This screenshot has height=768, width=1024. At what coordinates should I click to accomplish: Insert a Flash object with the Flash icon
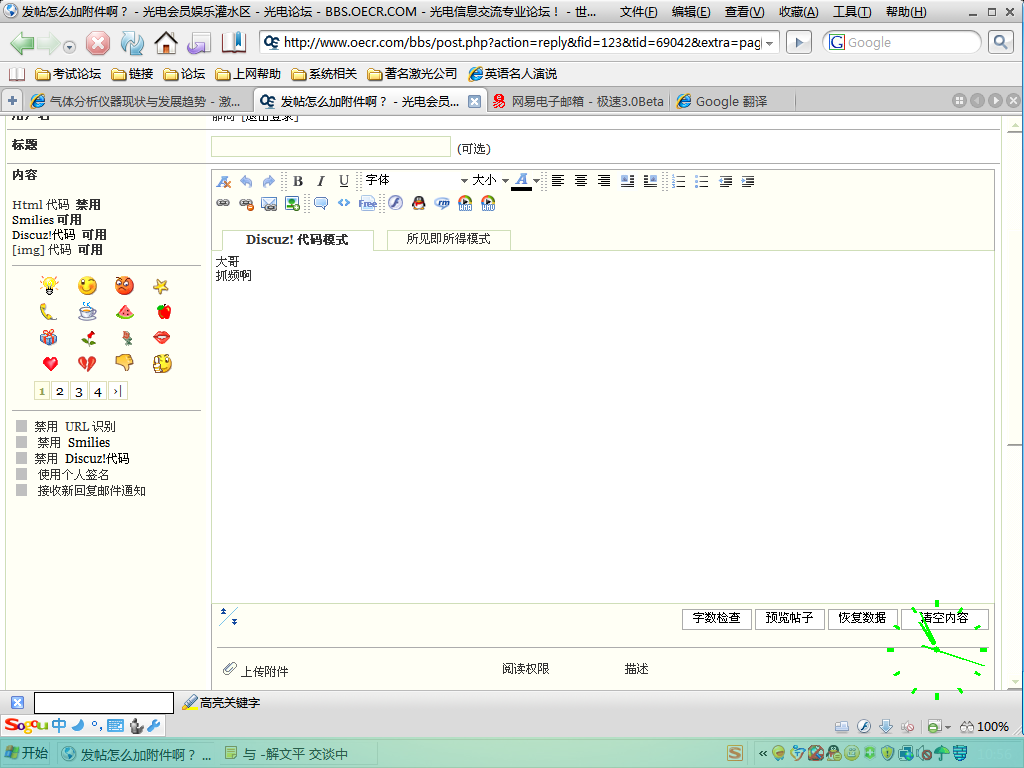[396, 203]
